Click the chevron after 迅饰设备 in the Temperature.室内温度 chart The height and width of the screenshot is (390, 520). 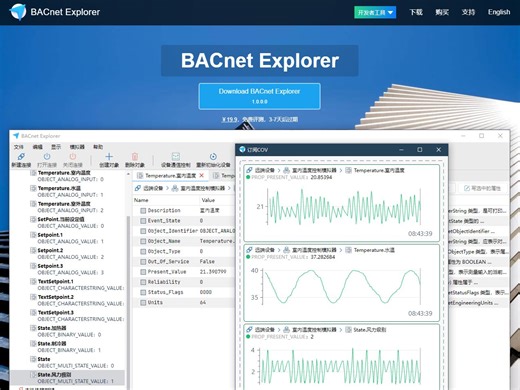tap(279, 170)
